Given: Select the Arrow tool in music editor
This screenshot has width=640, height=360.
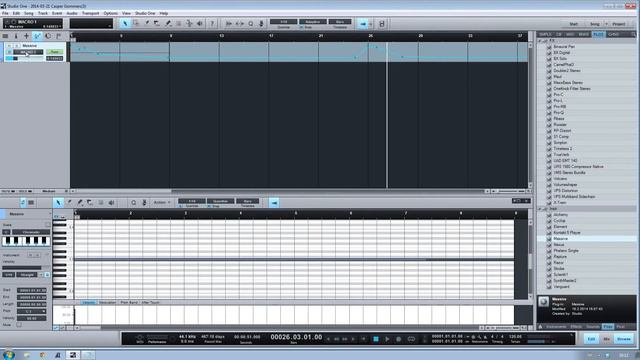Looking at the screenshot, I should [58, 202].
